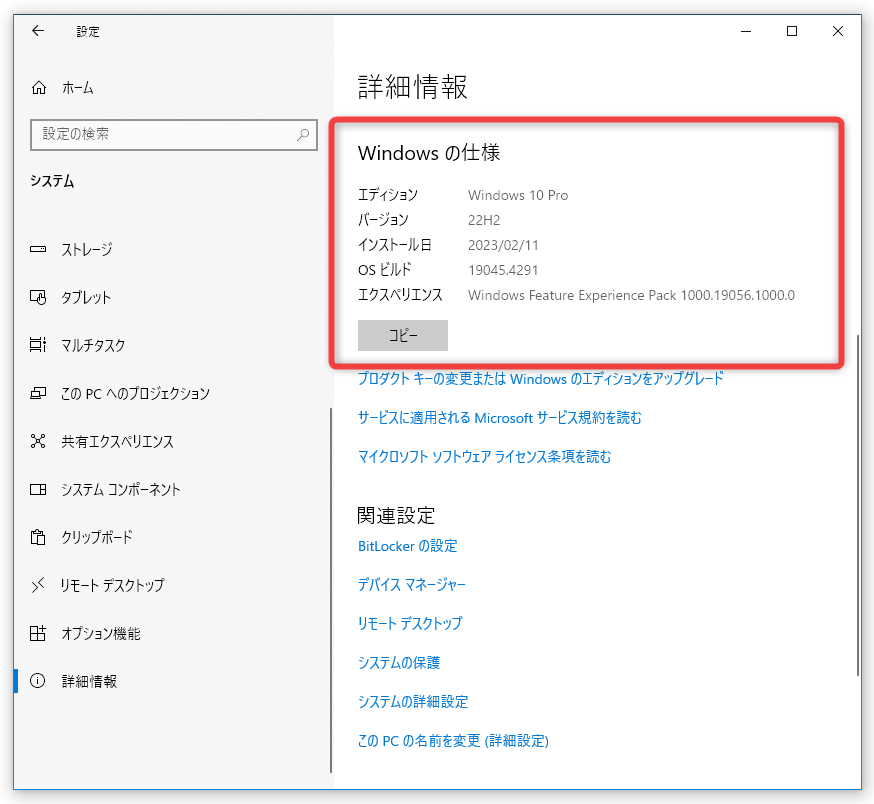Open リモート デスクトップ related settings link

(410, 623)
